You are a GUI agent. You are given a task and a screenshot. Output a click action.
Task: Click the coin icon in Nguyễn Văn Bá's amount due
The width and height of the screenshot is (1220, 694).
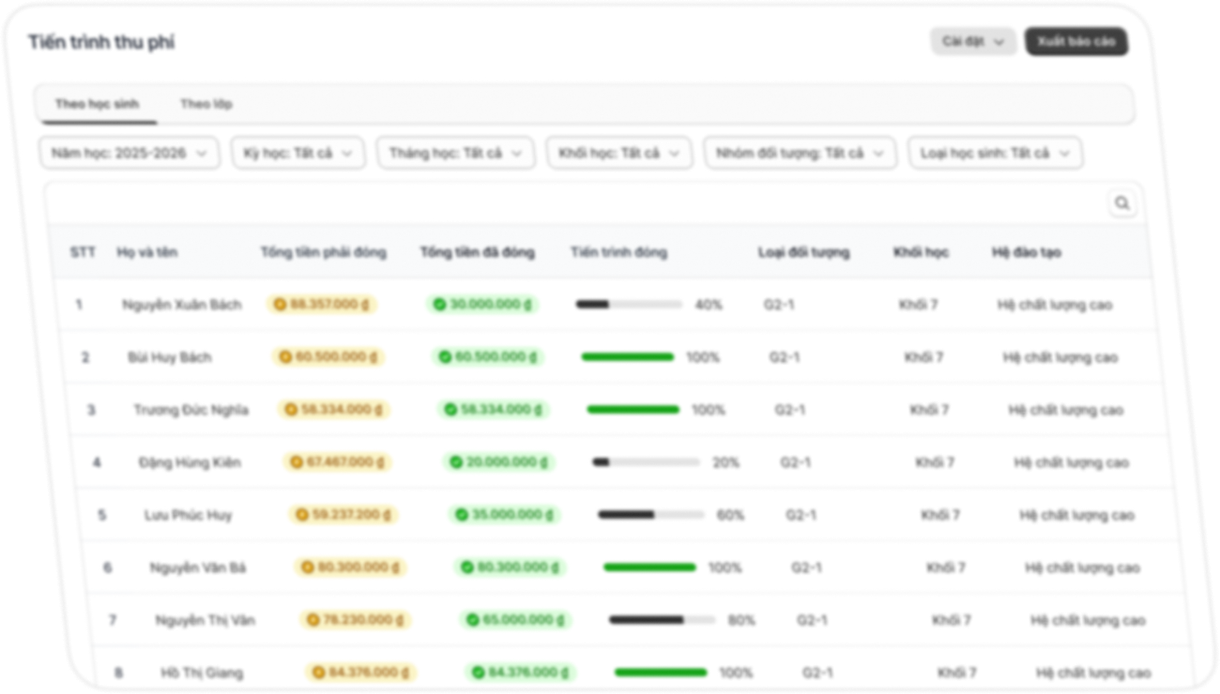click(308, 568)
